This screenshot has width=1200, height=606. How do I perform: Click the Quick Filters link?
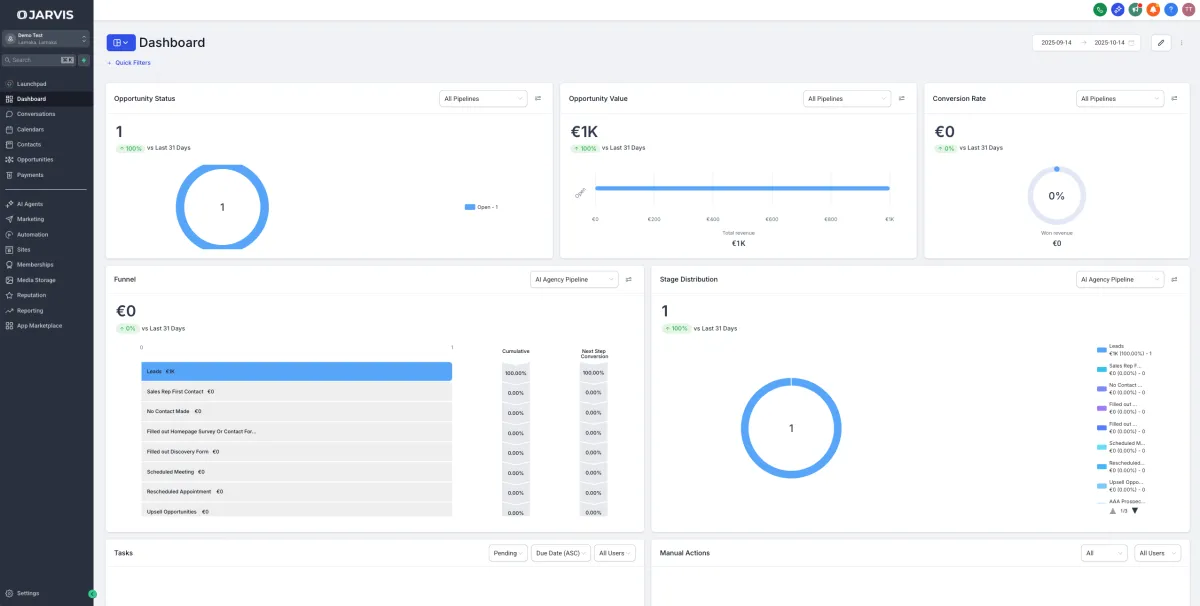coord(129,63)
